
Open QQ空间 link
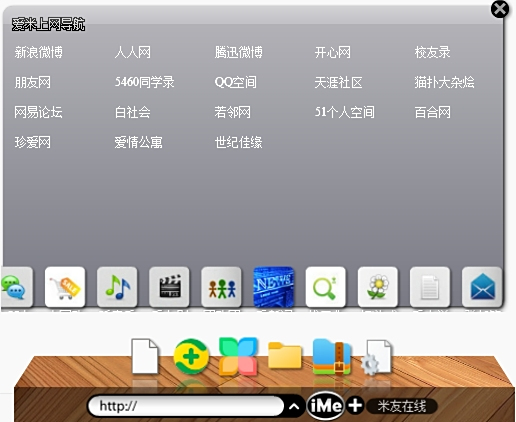pyautogui.click(x=236, y=82)
